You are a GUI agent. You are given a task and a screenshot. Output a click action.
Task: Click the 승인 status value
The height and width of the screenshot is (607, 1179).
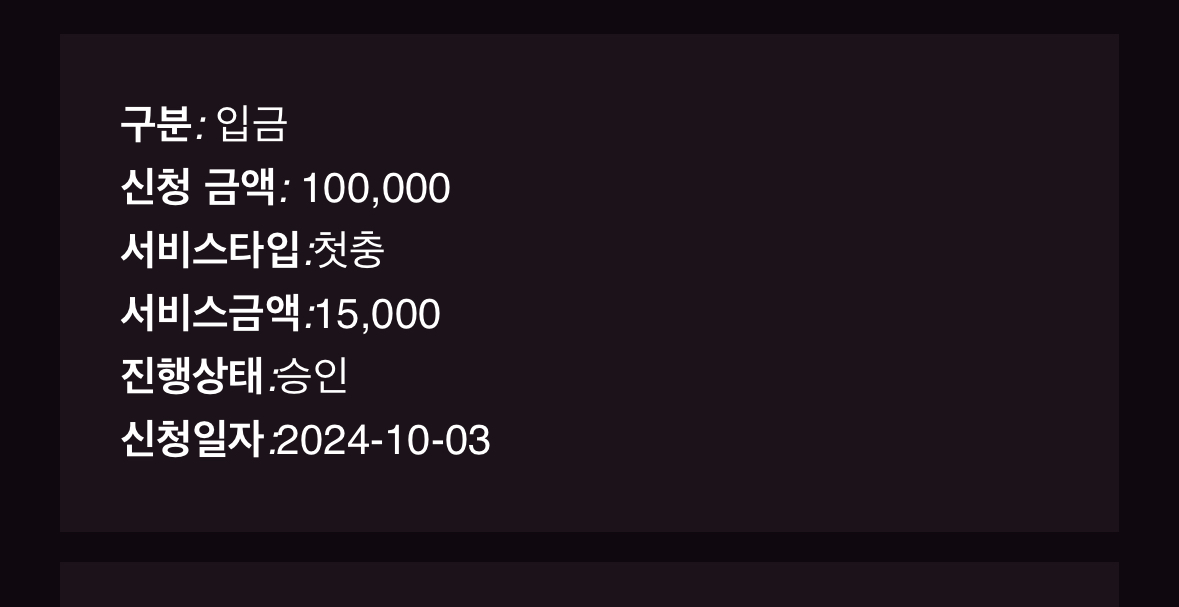coord(313,377)
